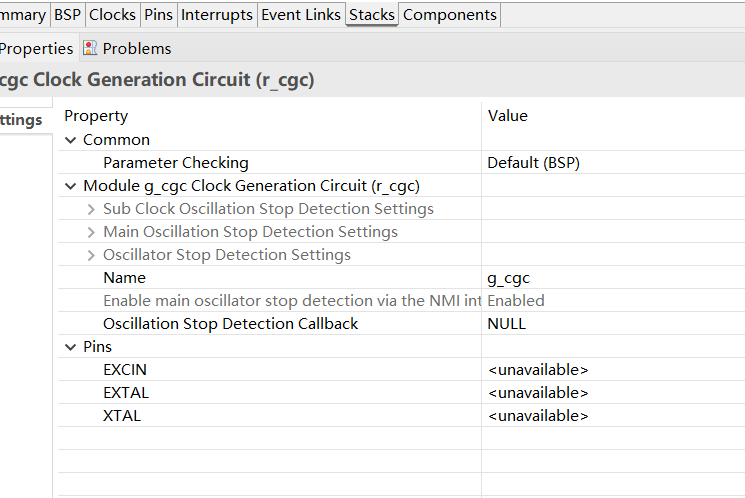The image size is (745, 498).
Task: Select the Components tab
Action: click(x=449, y=15)
